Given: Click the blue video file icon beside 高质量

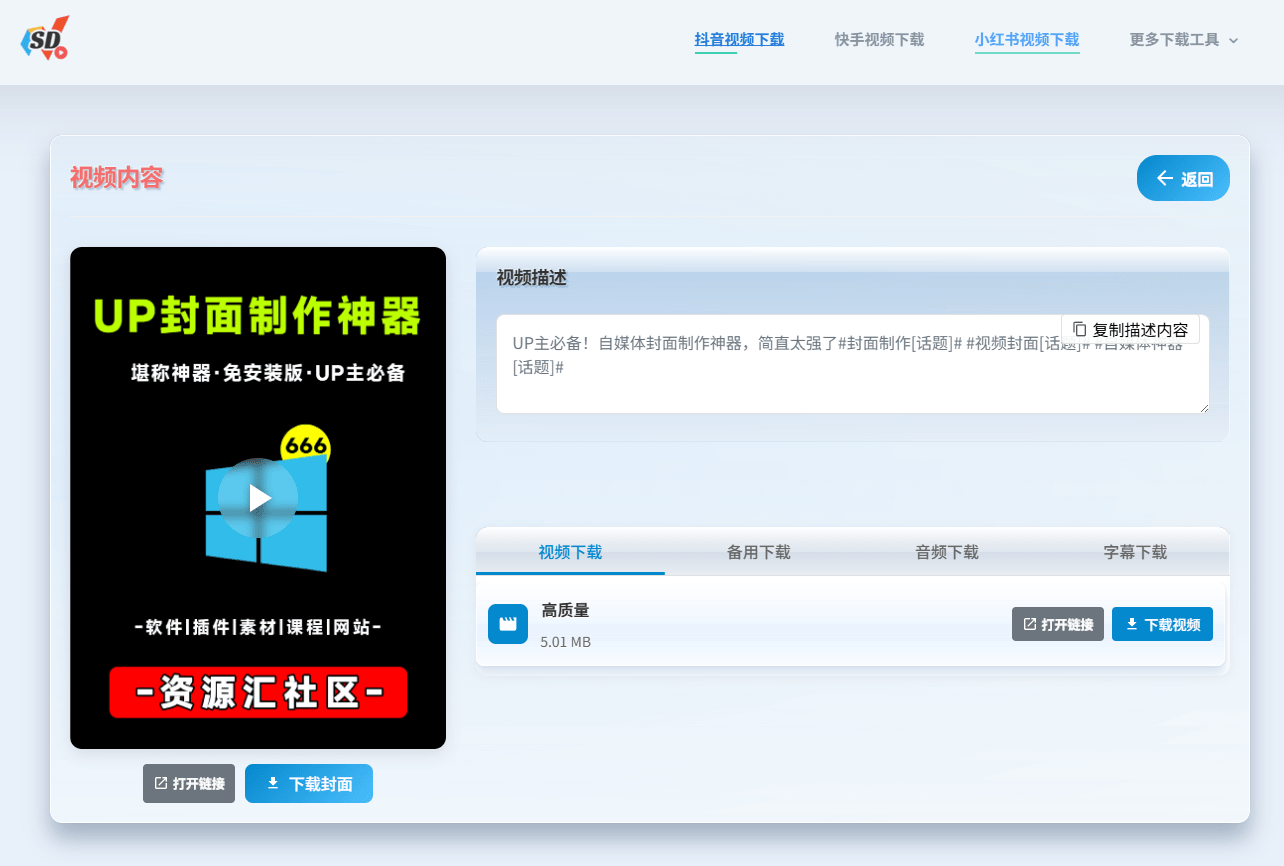Looking at the screenshot, I should [x=507, y=623].
